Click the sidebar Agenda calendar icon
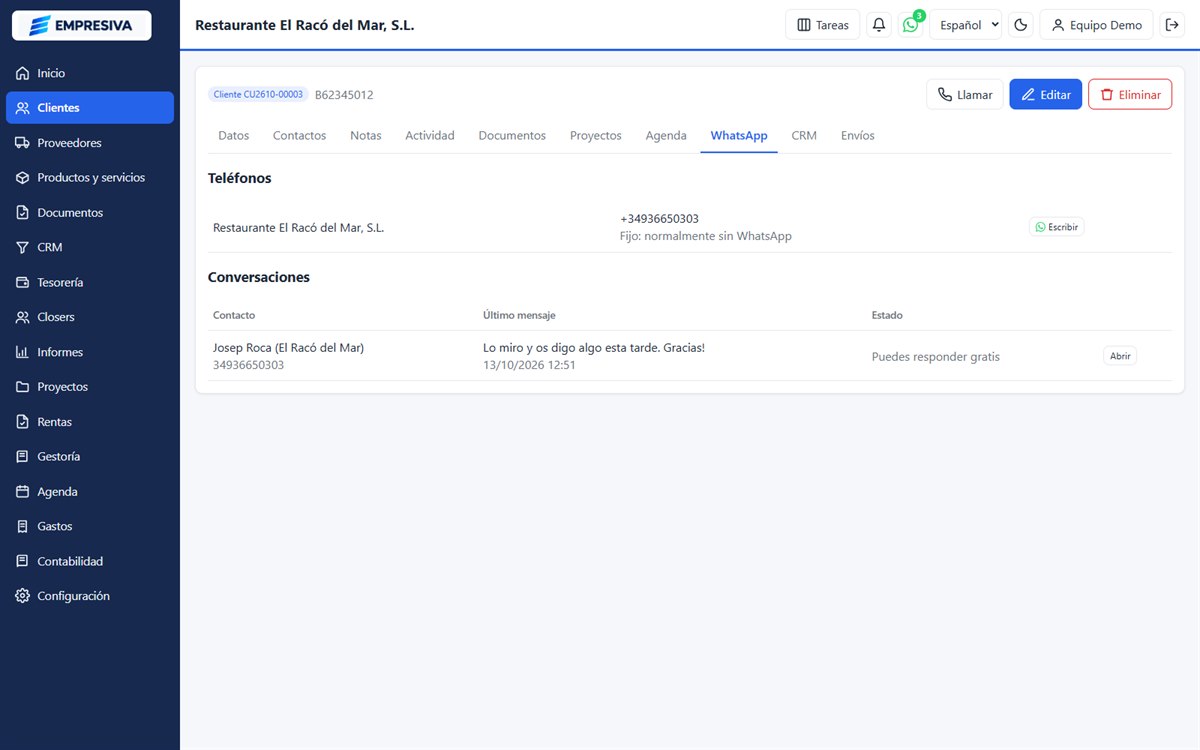1200x750 pixels. pos(22,491)
